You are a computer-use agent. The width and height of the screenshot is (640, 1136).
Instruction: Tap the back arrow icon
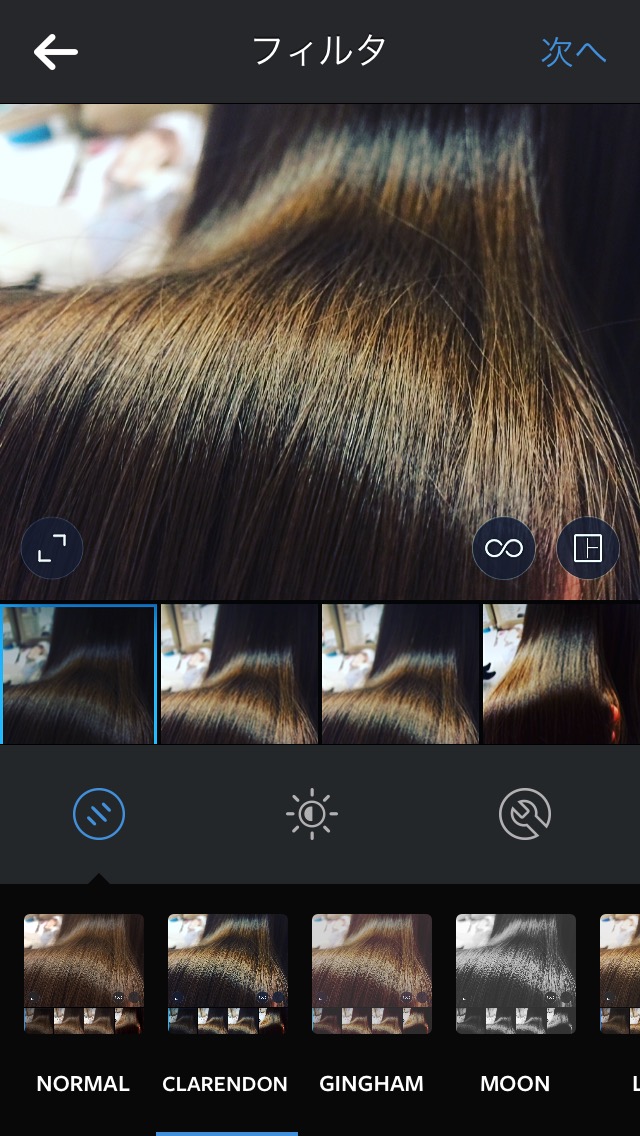point(55,52)
